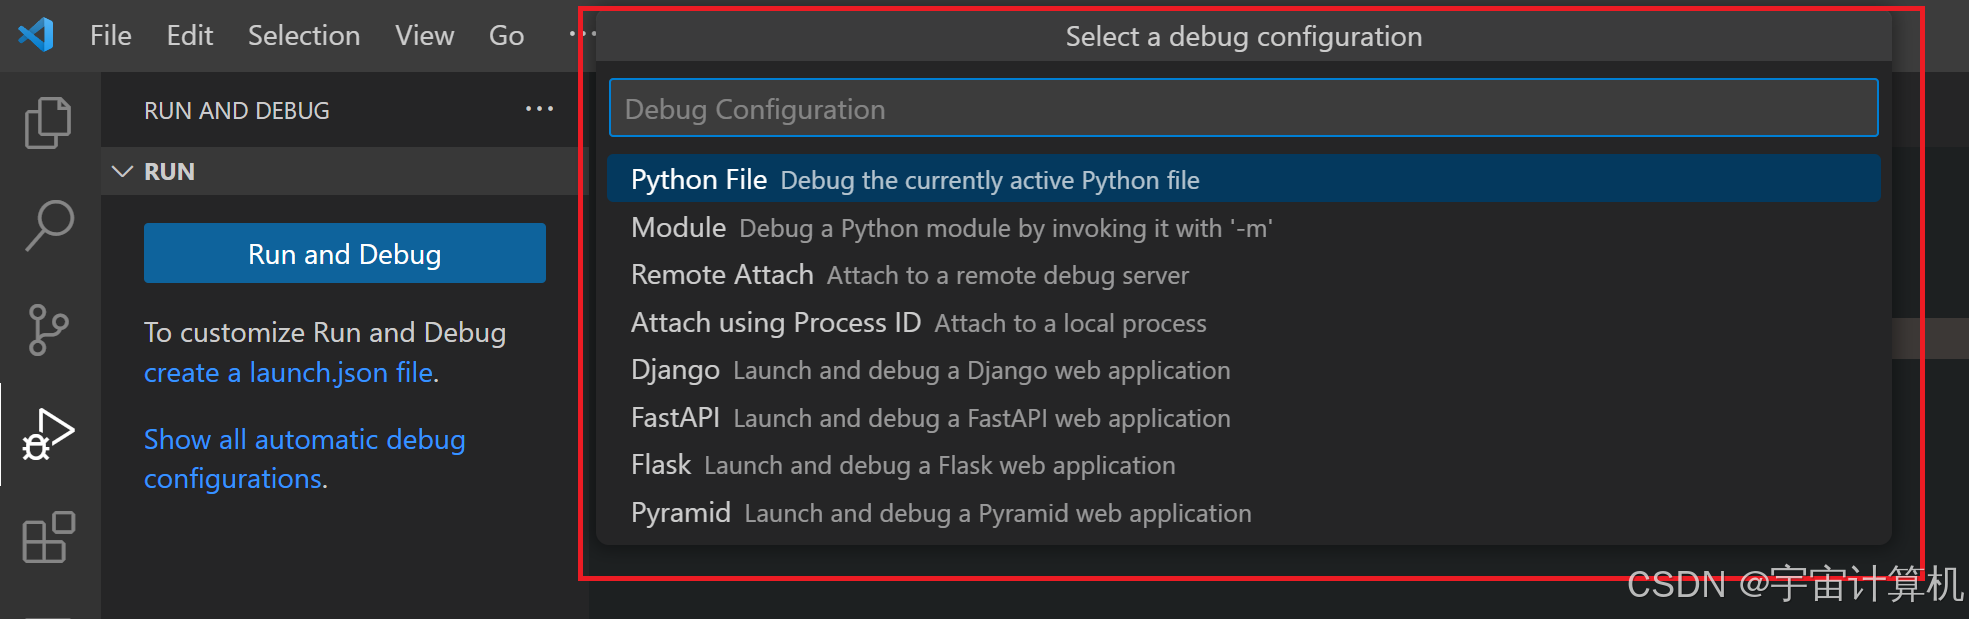1969x619 pixels.
Task: Show all automatic debug configurations link
Action: coord(304,459)
